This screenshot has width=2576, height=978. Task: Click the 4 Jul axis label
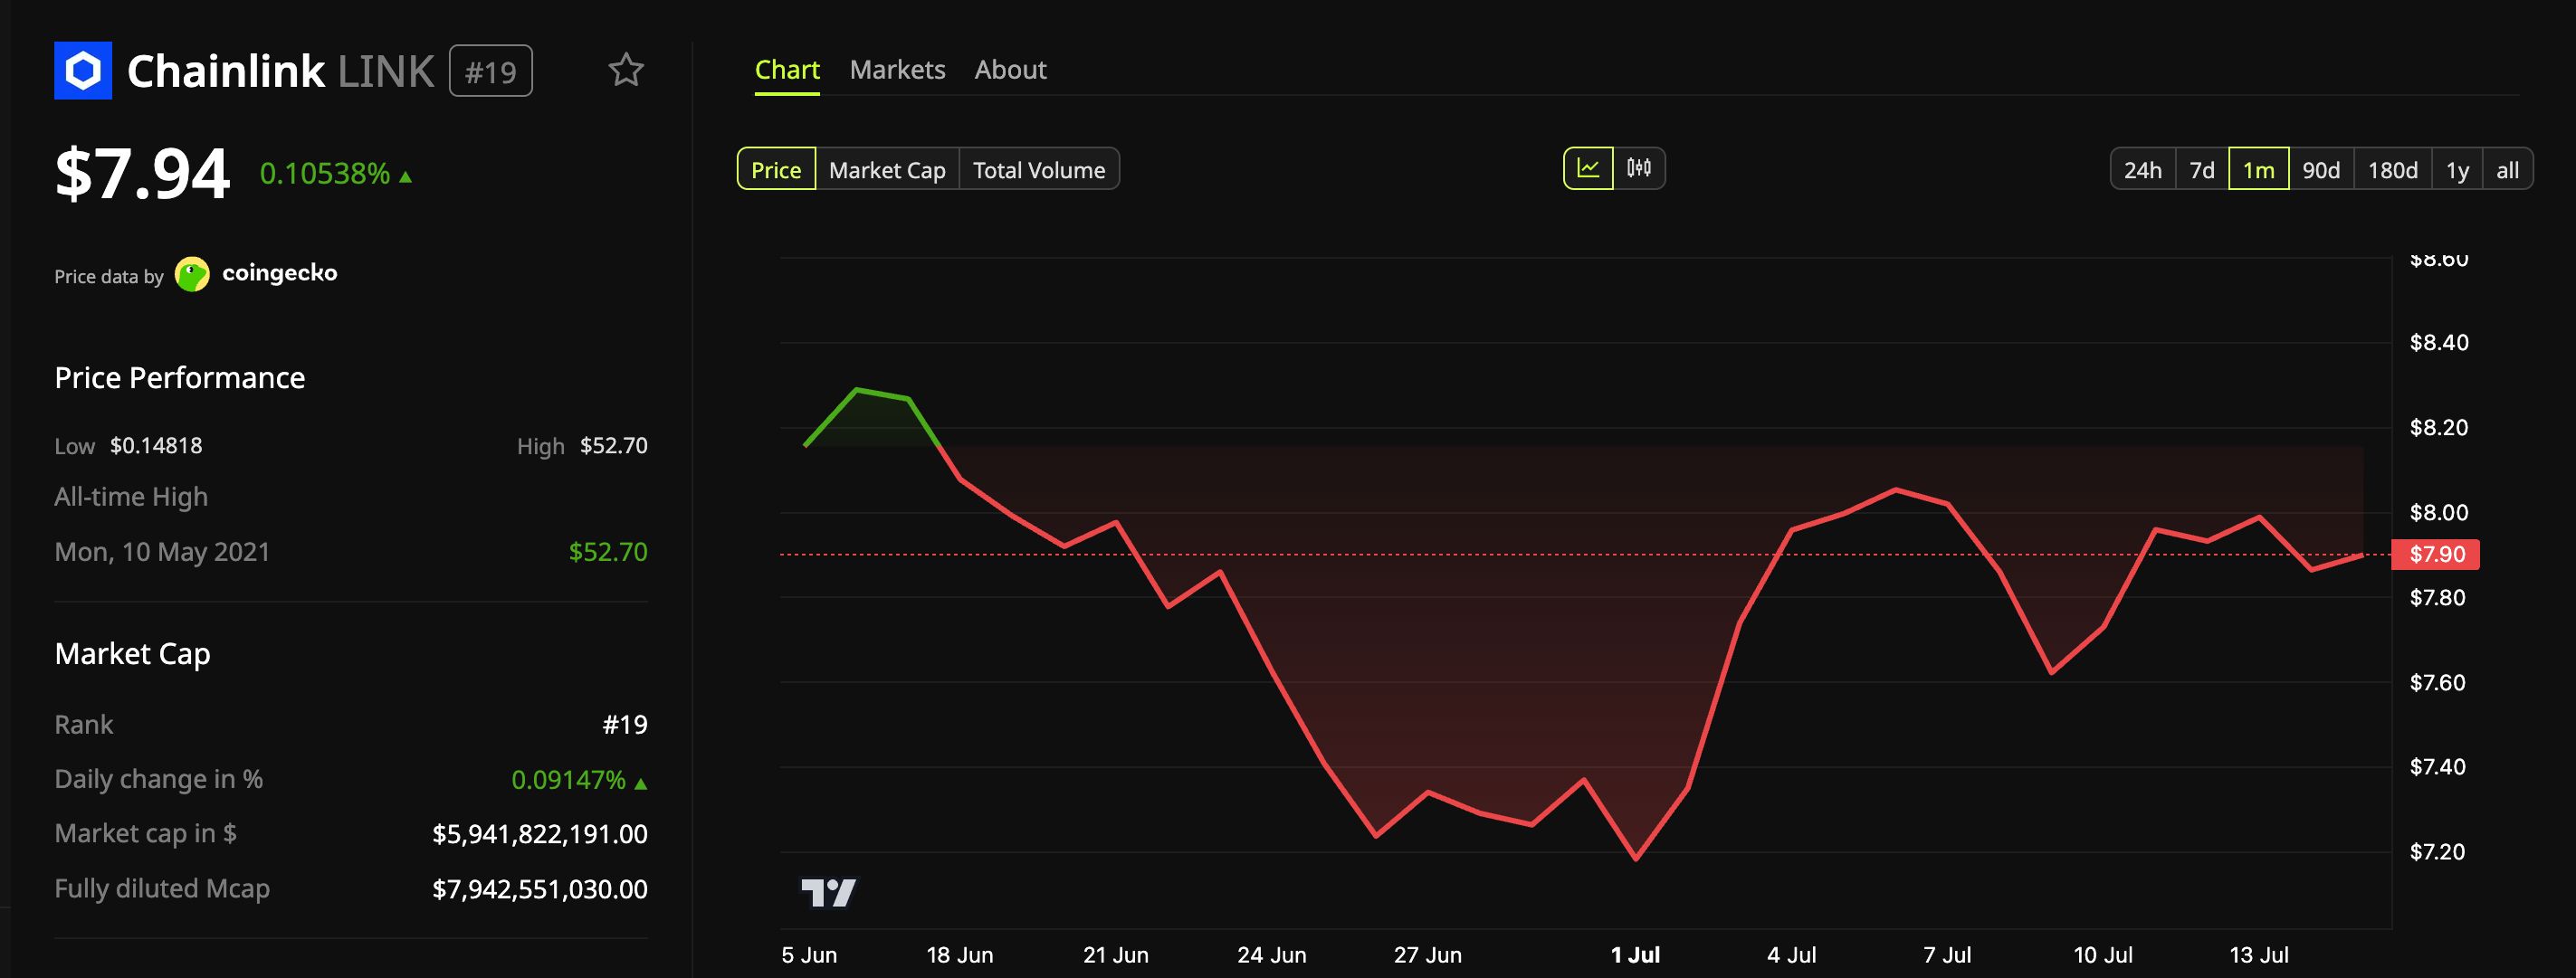coord(1791,955)
